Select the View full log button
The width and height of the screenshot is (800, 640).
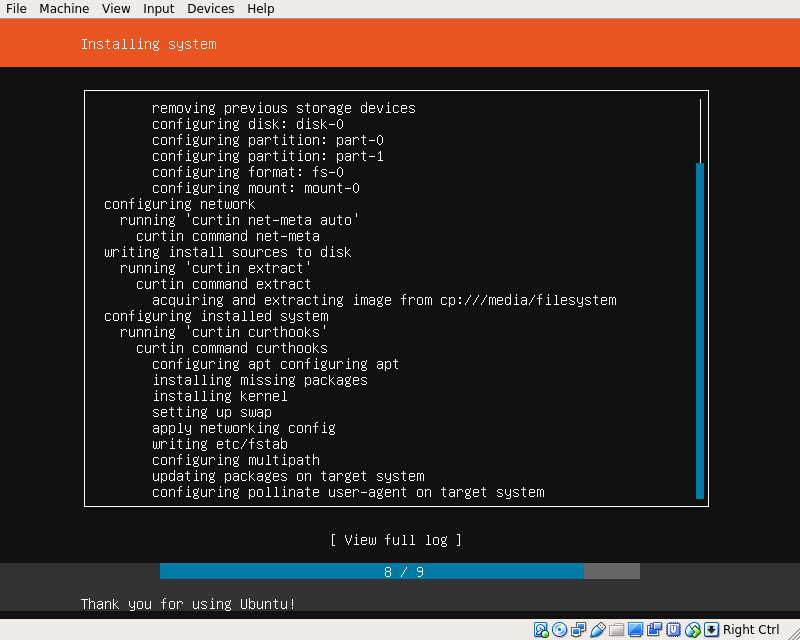[x=396, y=540]
